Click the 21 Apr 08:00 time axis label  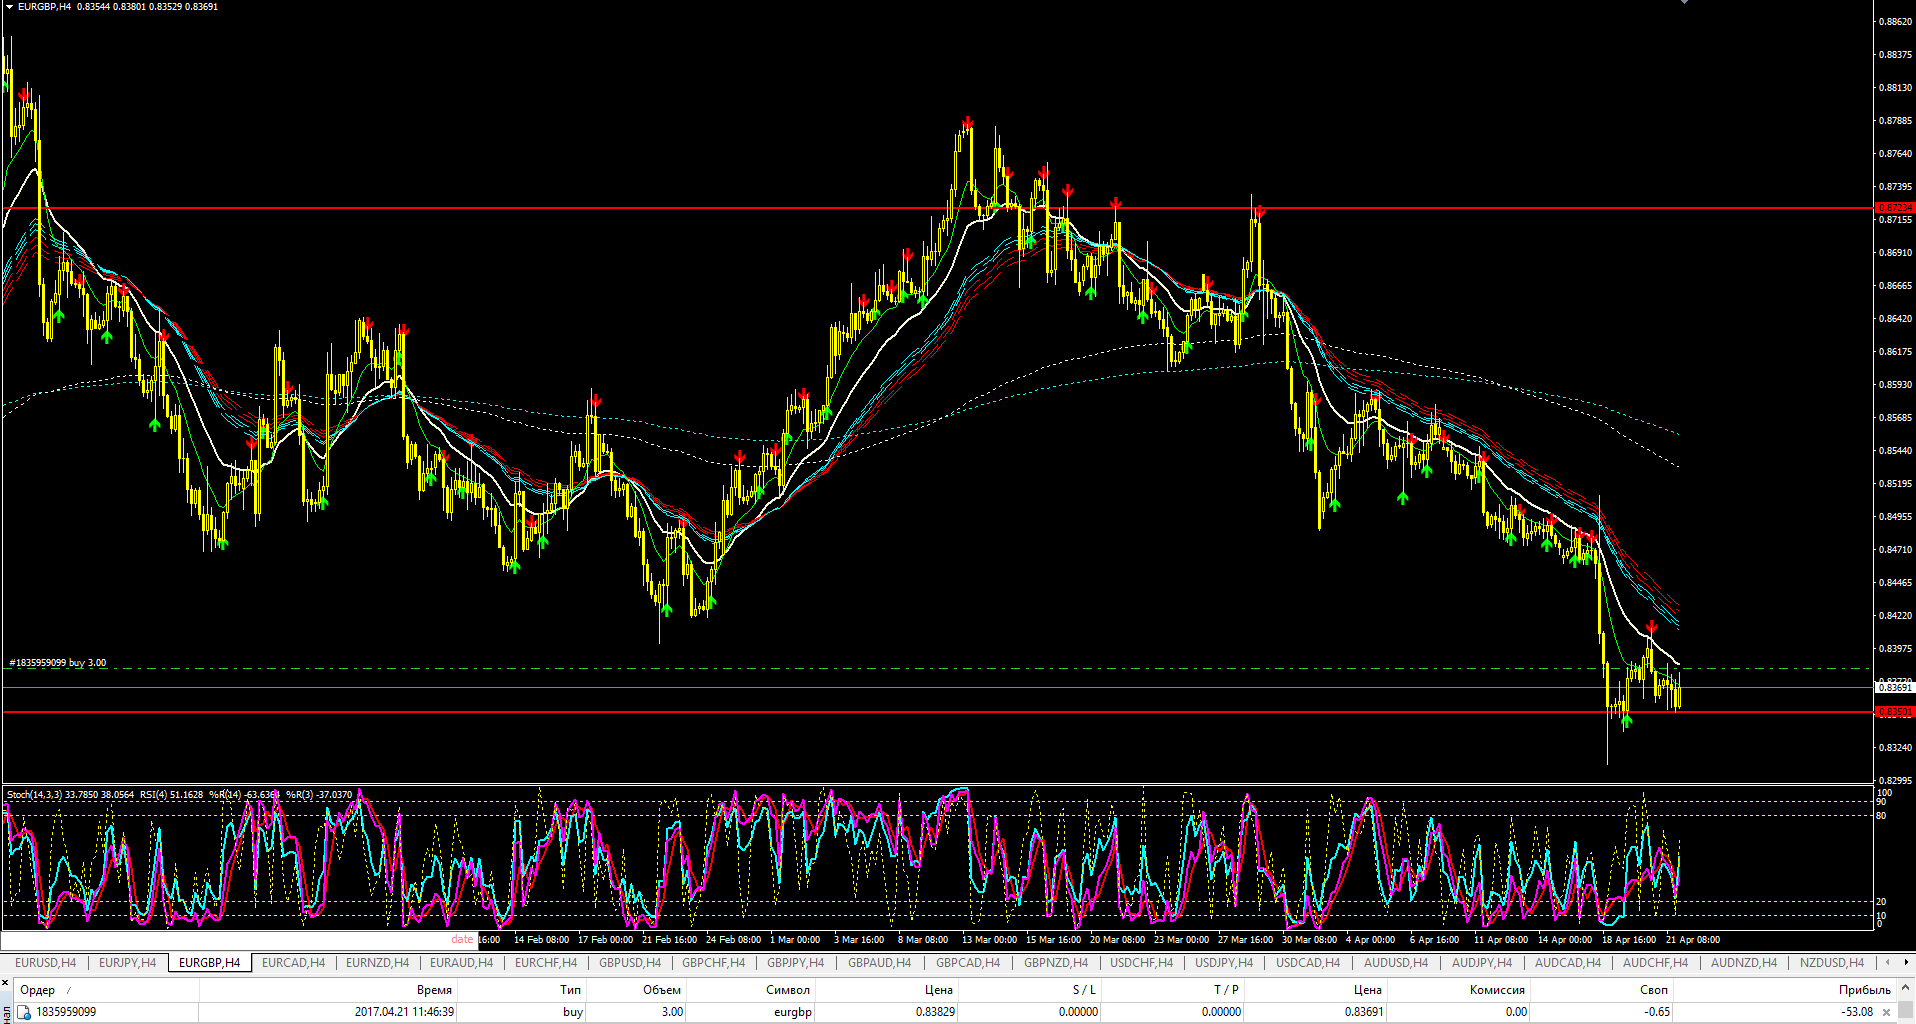(1693, 940)
